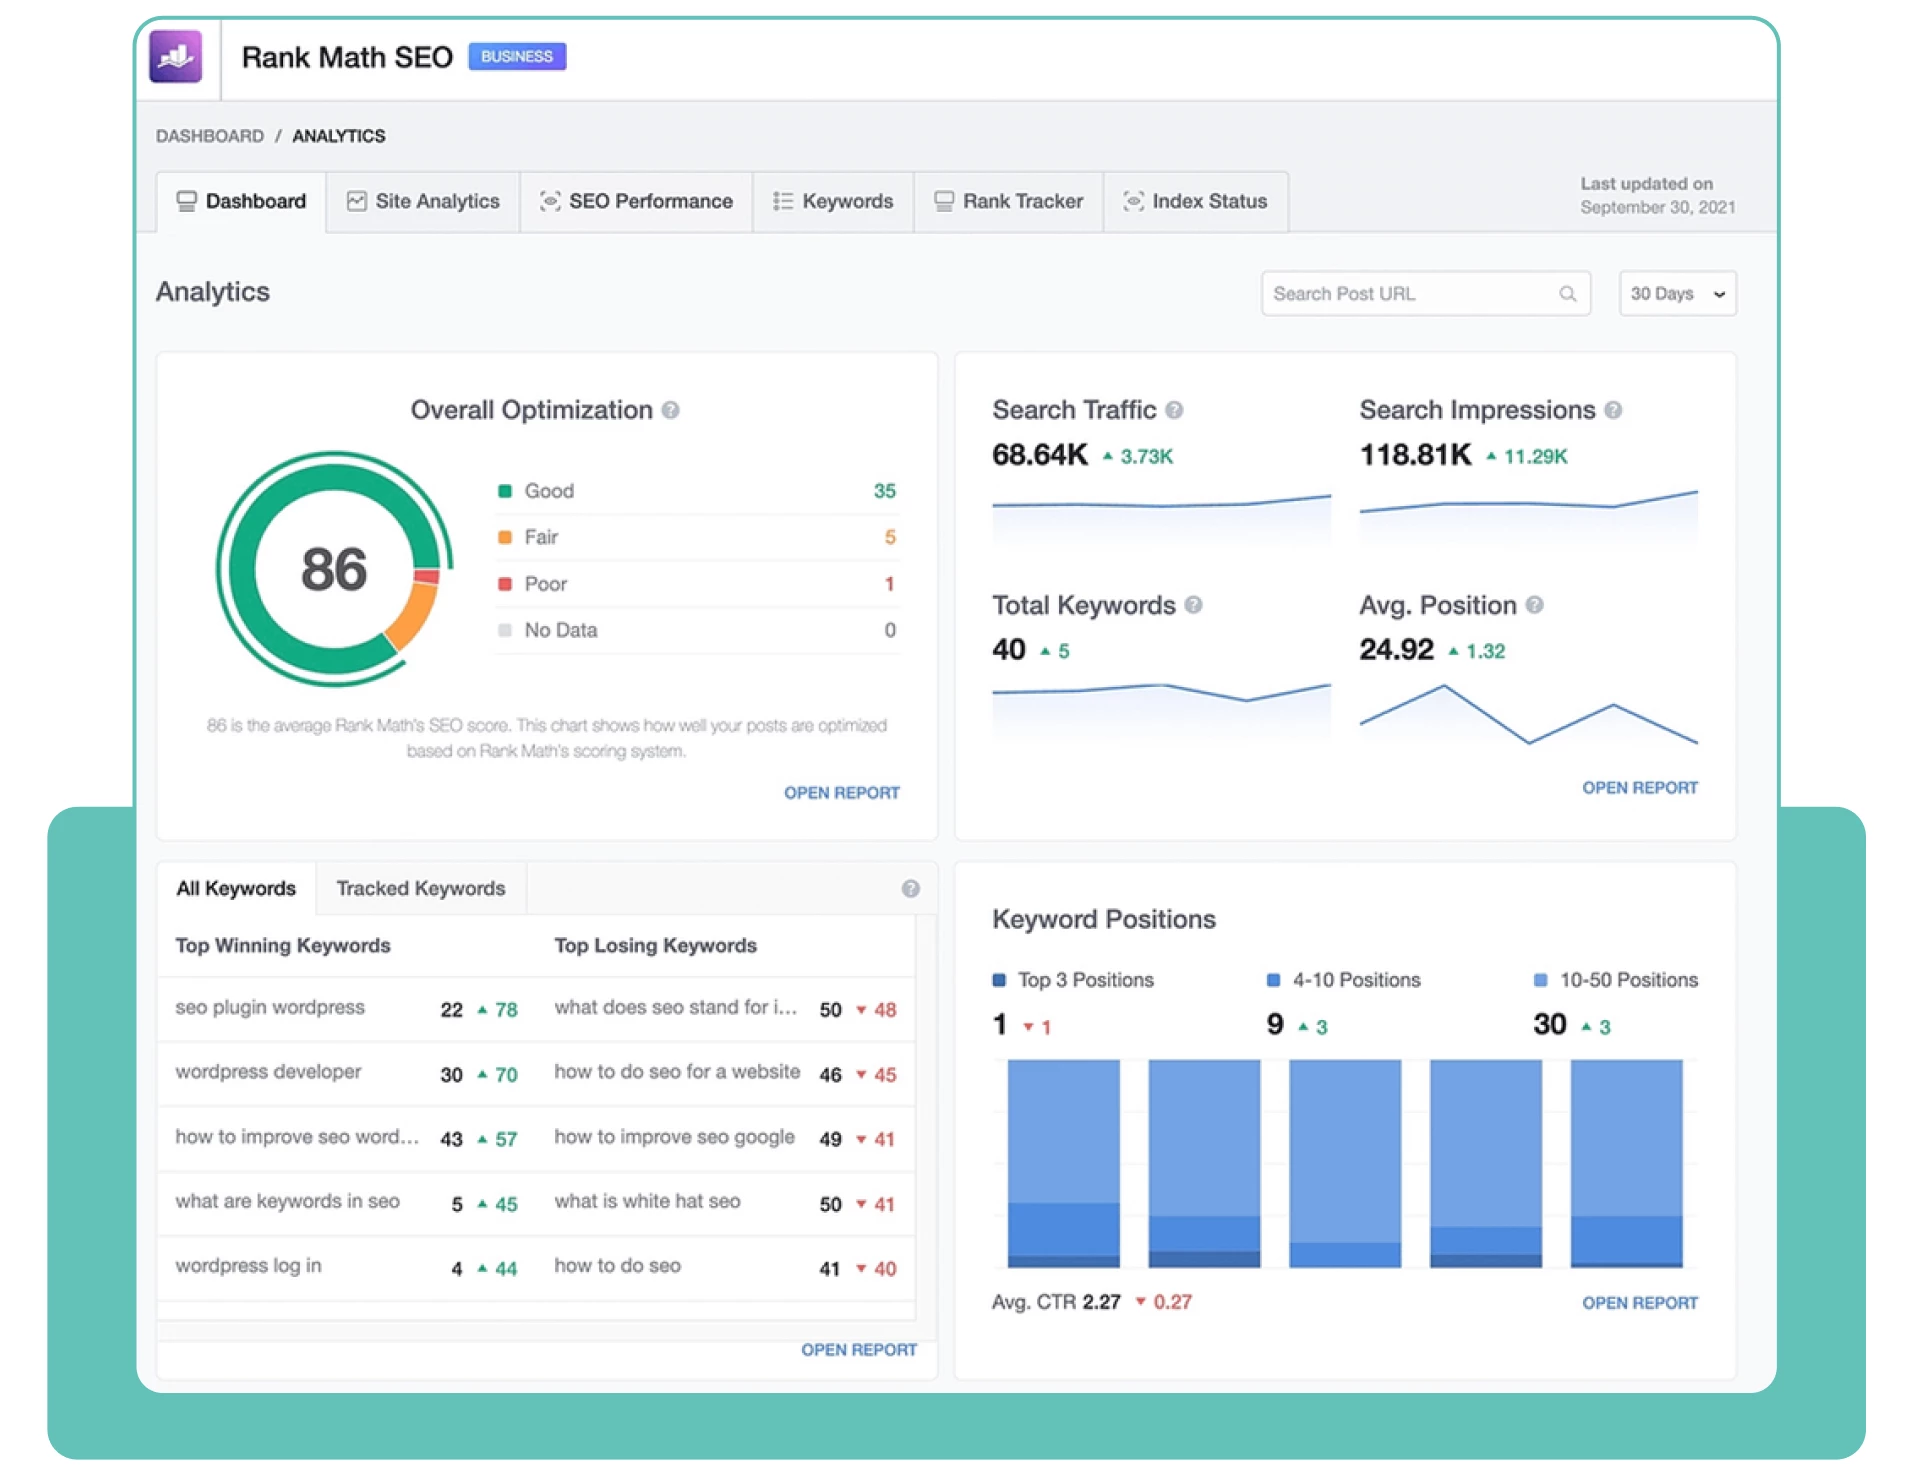Click the Search Traffic sparkline chart

tap(1161, 518)
